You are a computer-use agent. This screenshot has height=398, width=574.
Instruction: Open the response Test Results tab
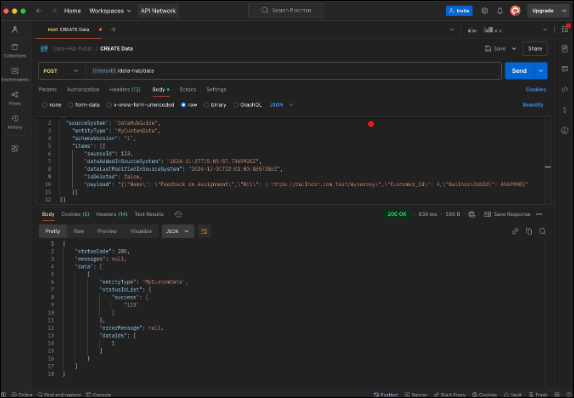[149, 214]
